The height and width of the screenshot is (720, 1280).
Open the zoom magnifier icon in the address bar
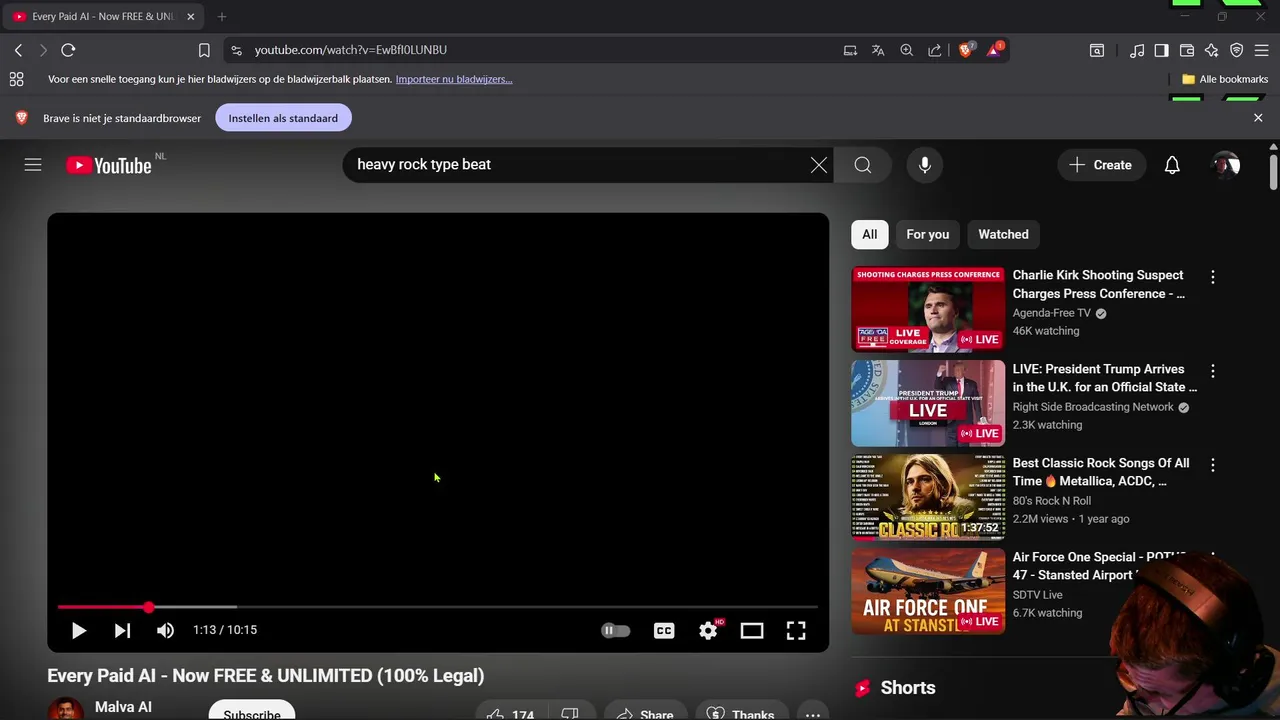pyautogui.click(x=906, y=50)
